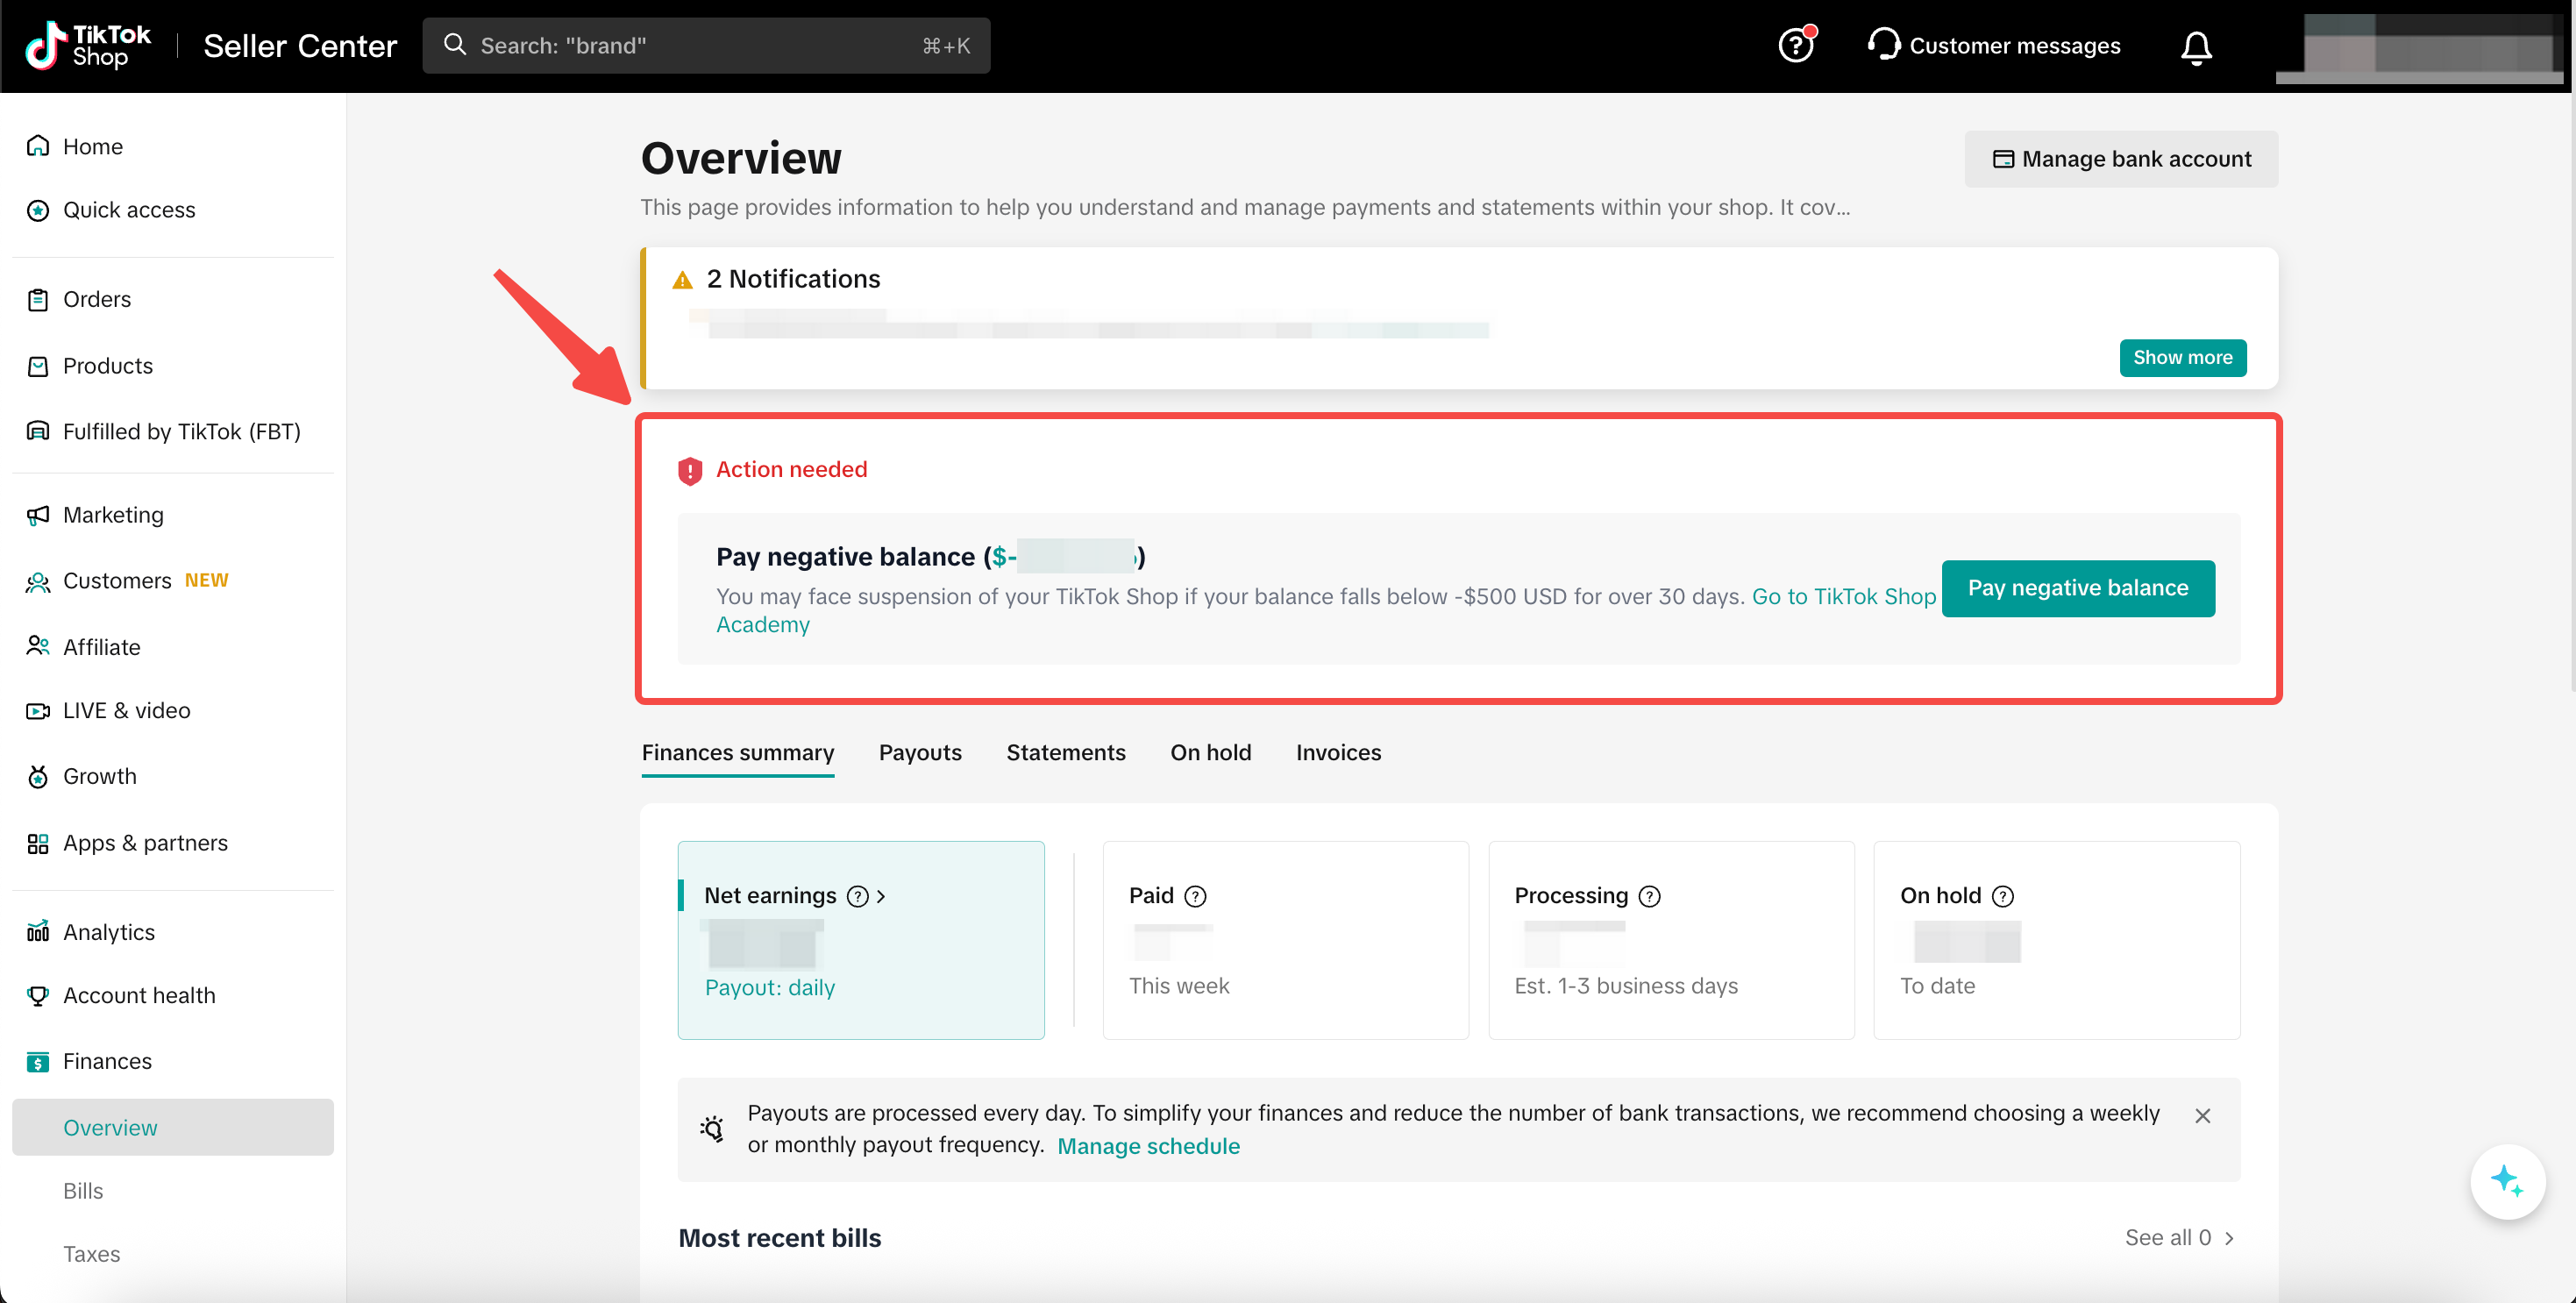Viewport: 2576px width, 1303px height.
Task: Click the Home sidebar icon
Action: pos(38,146)
